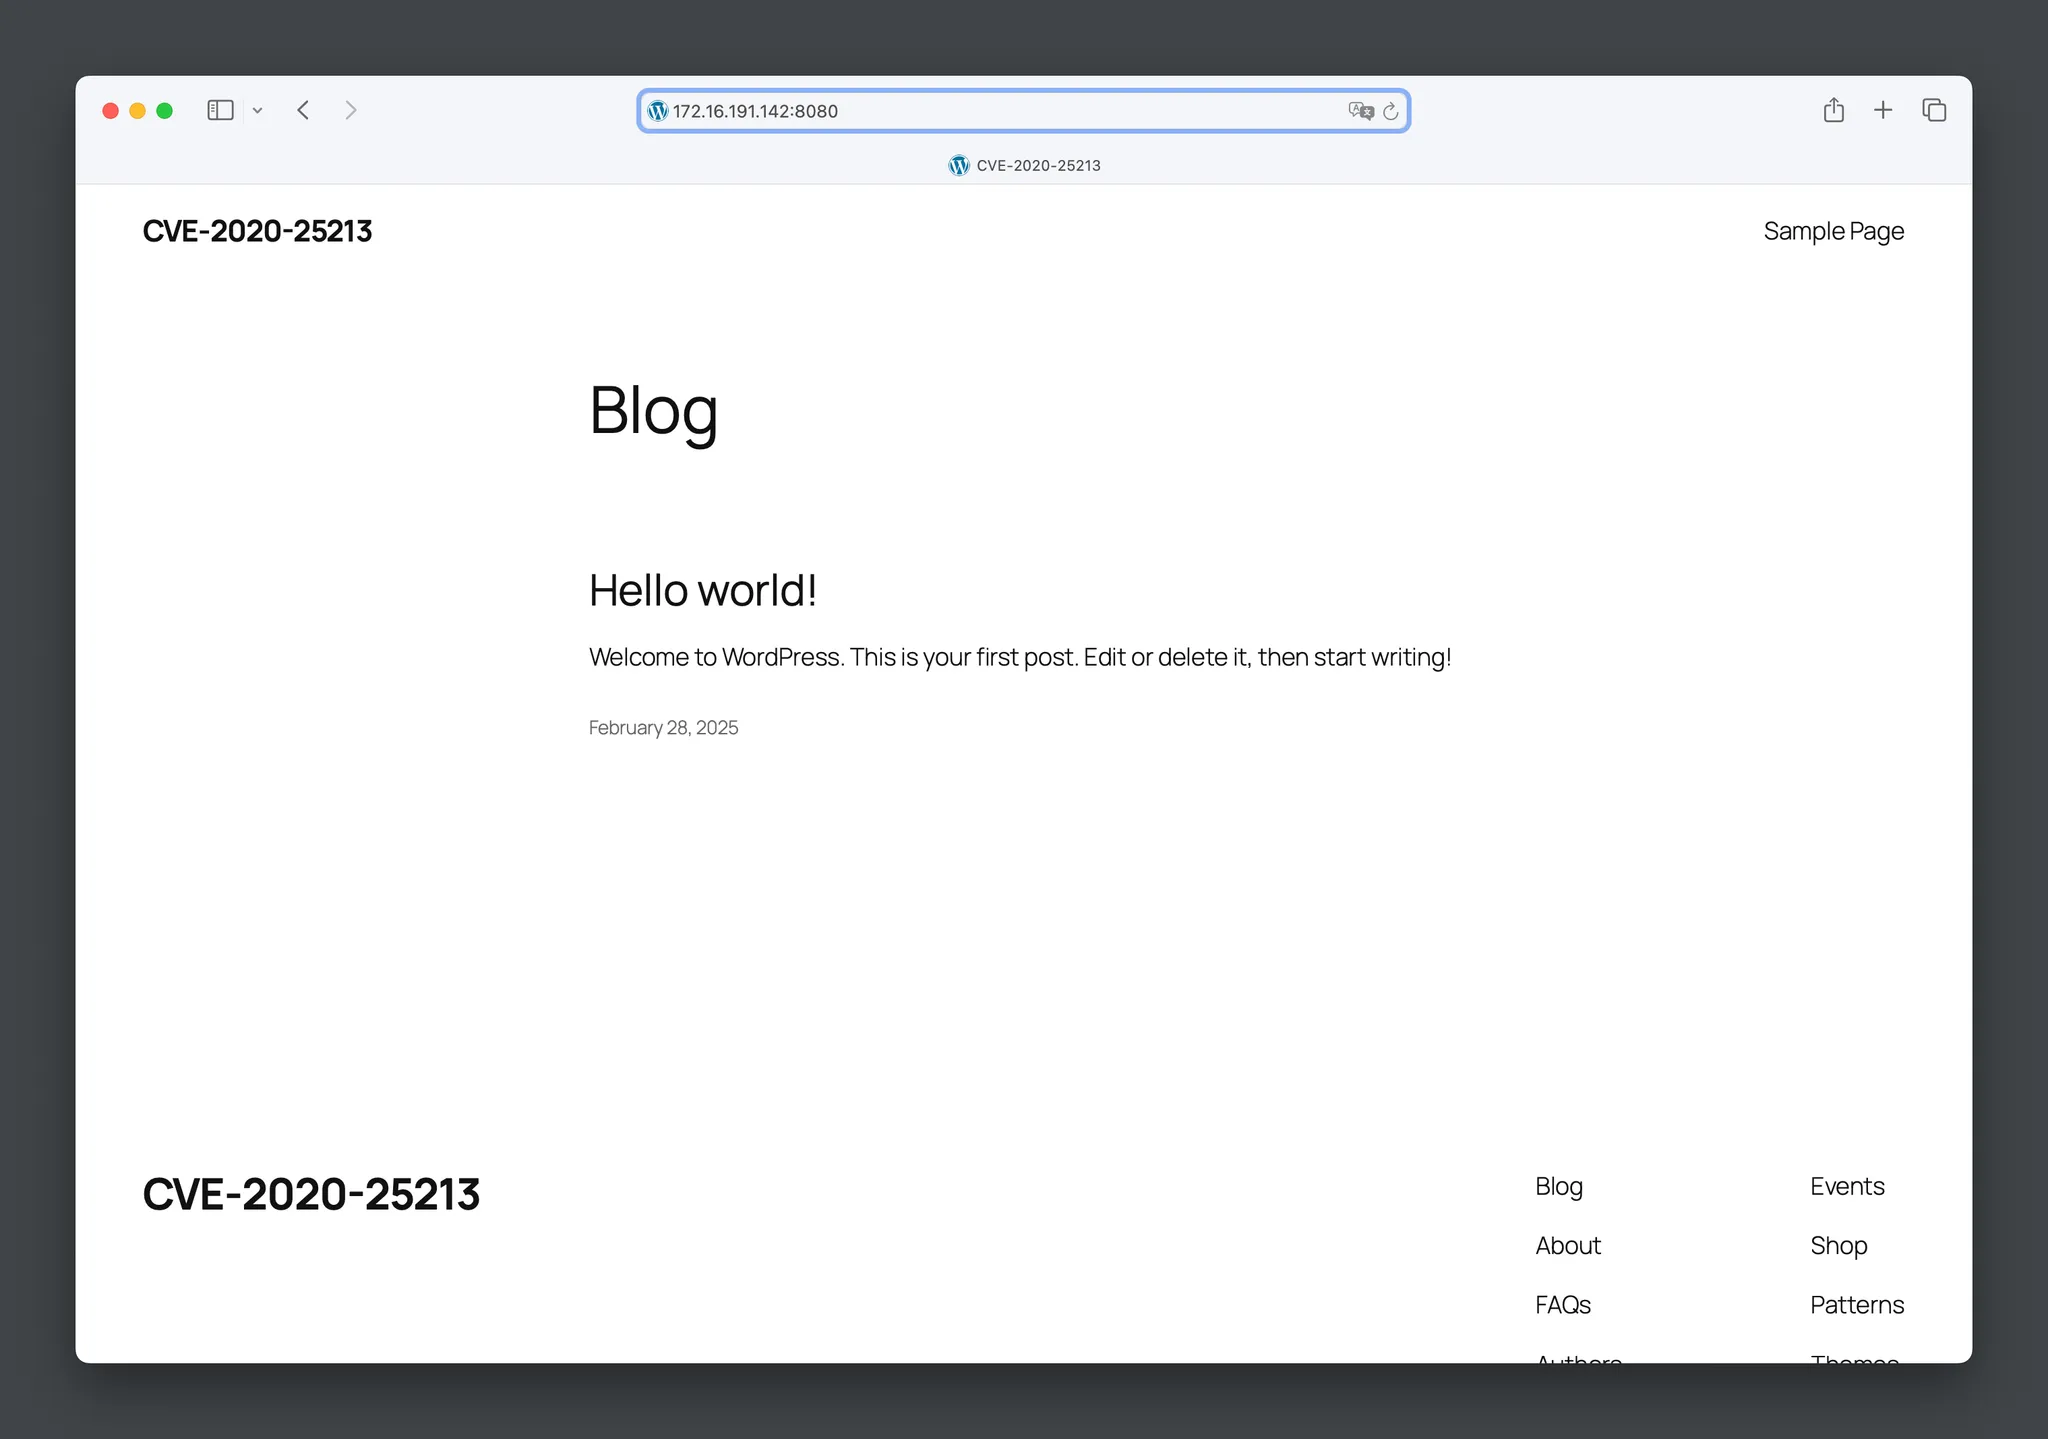This screenshot has height=1439, width=2048.
Task: Open the Hello world! post title
Action: click(x=703, y=590)
